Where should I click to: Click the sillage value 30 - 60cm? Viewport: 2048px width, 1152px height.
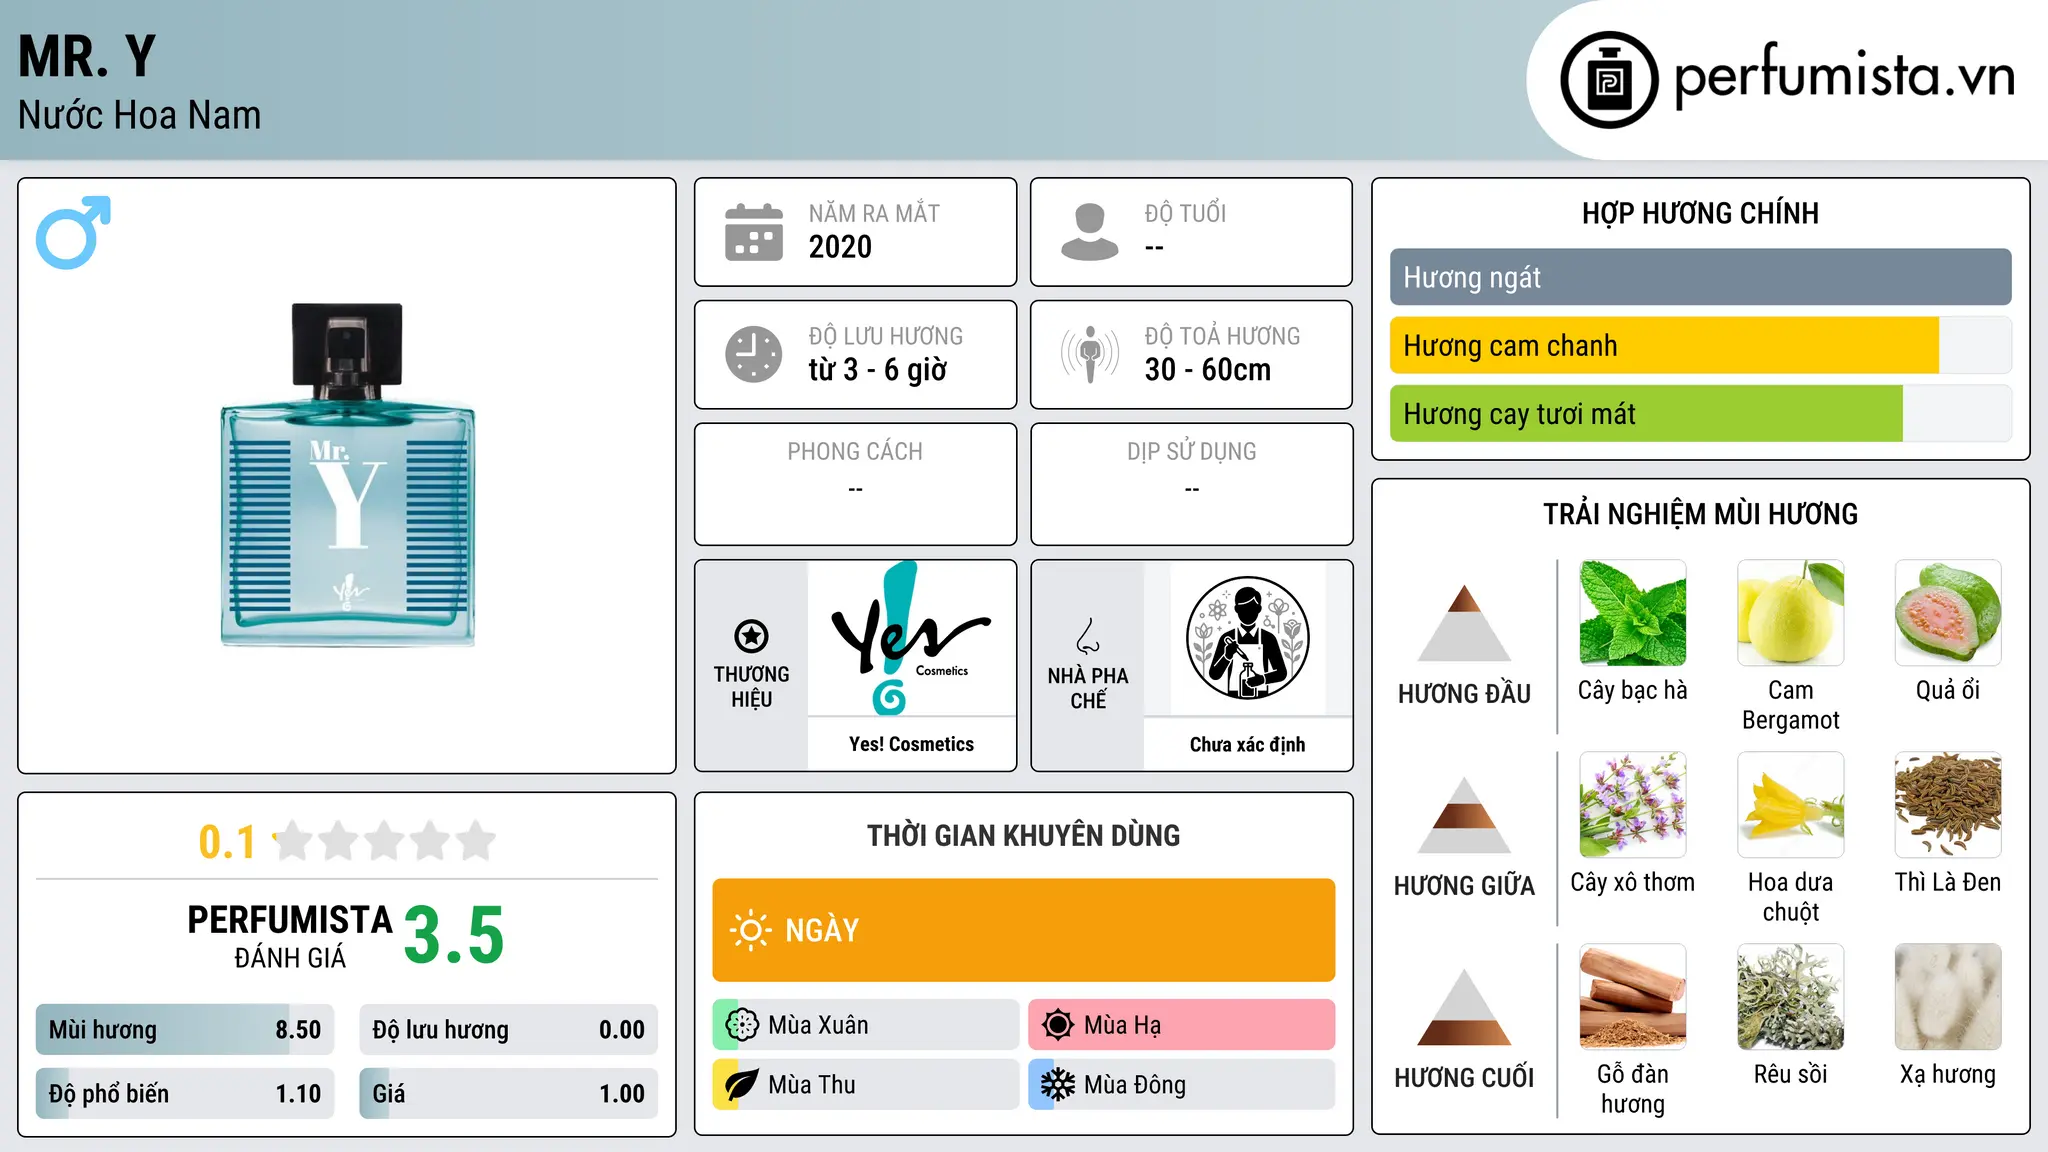pos(1207,370)
